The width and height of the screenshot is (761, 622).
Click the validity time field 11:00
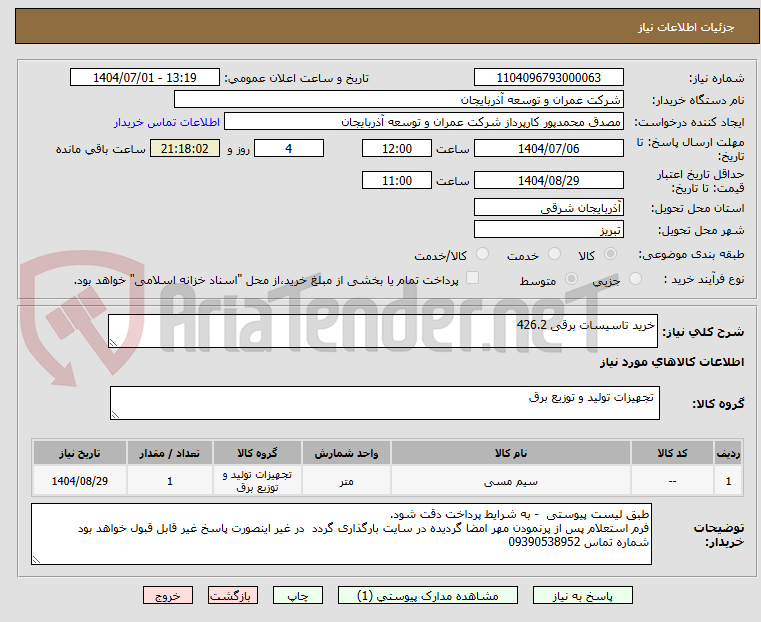tap(397, 180)
